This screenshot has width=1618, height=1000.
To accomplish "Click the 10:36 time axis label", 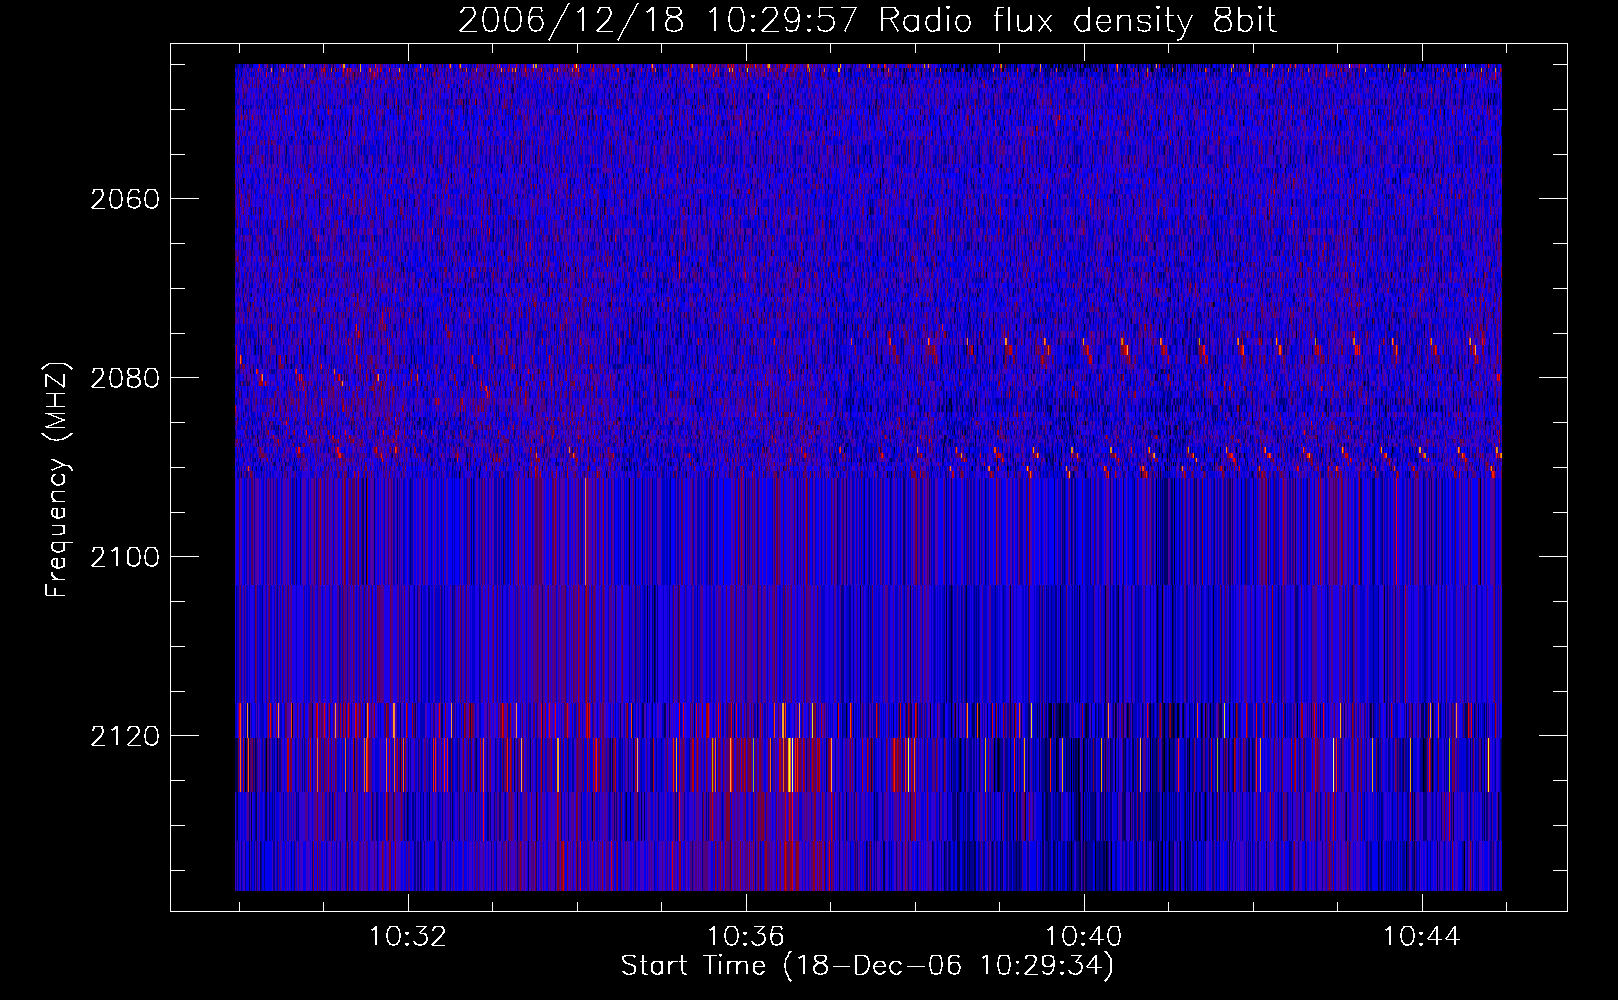I will 746,937.
